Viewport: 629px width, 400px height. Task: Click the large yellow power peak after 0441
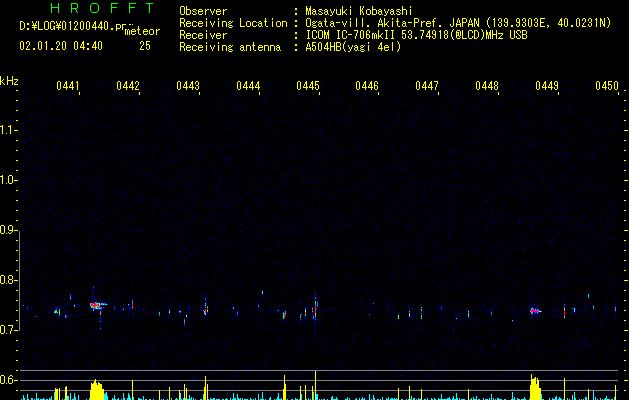tap(97, 390)
